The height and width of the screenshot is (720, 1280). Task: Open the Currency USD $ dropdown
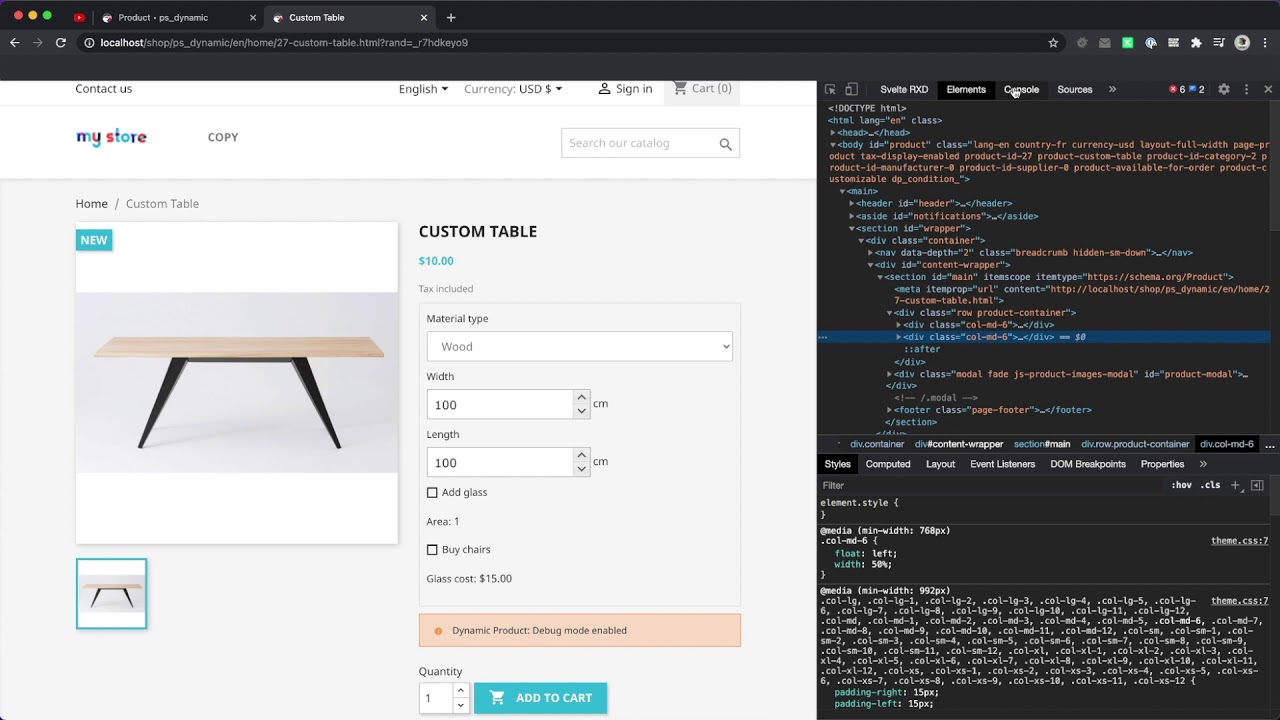513,89
